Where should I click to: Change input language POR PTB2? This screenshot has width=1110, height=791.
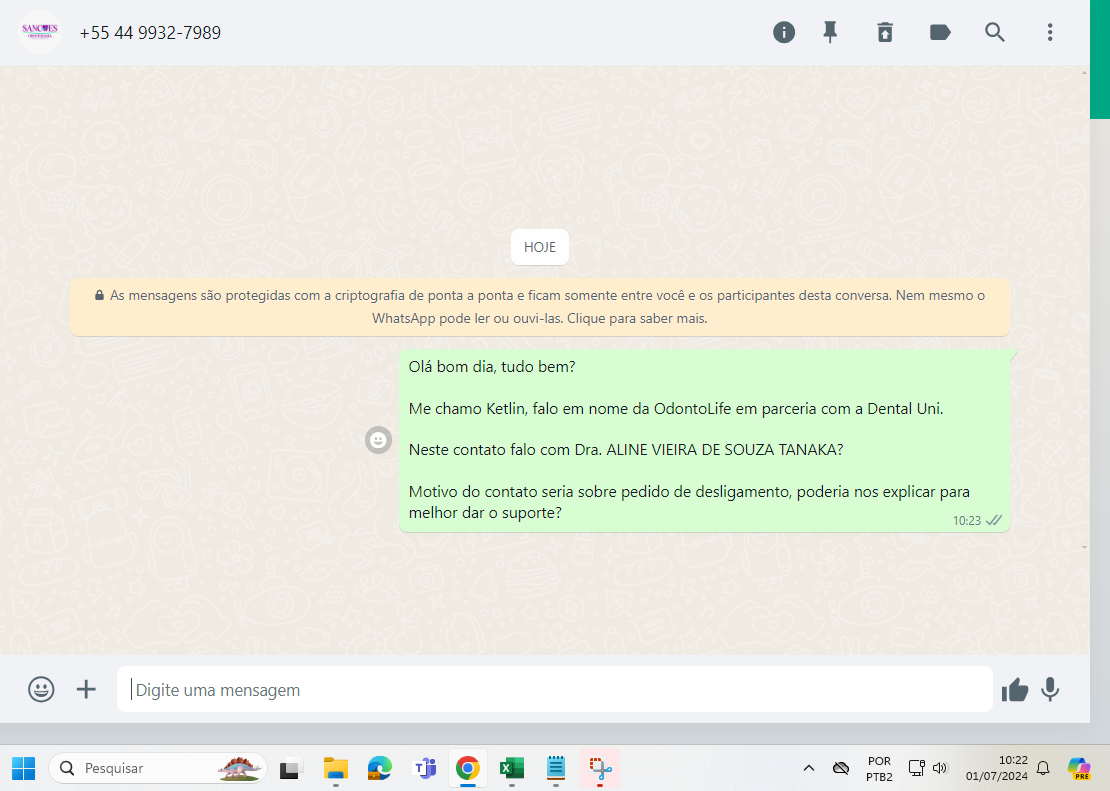pos(879,768)
